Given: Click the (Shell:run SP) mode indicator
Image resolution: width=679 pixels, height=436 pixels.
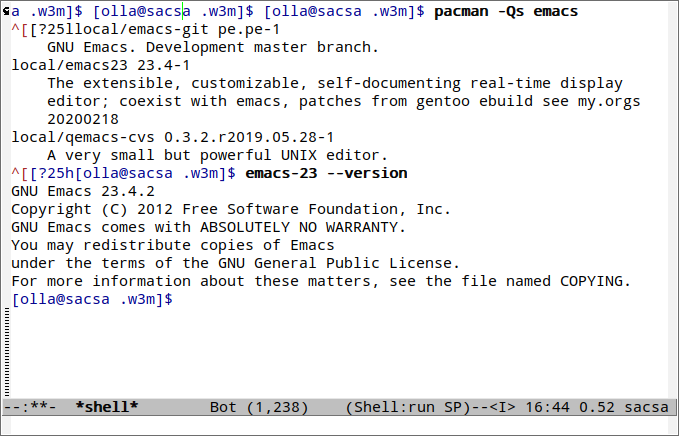Looking at the screenshot, I should (x=408, y=407).
